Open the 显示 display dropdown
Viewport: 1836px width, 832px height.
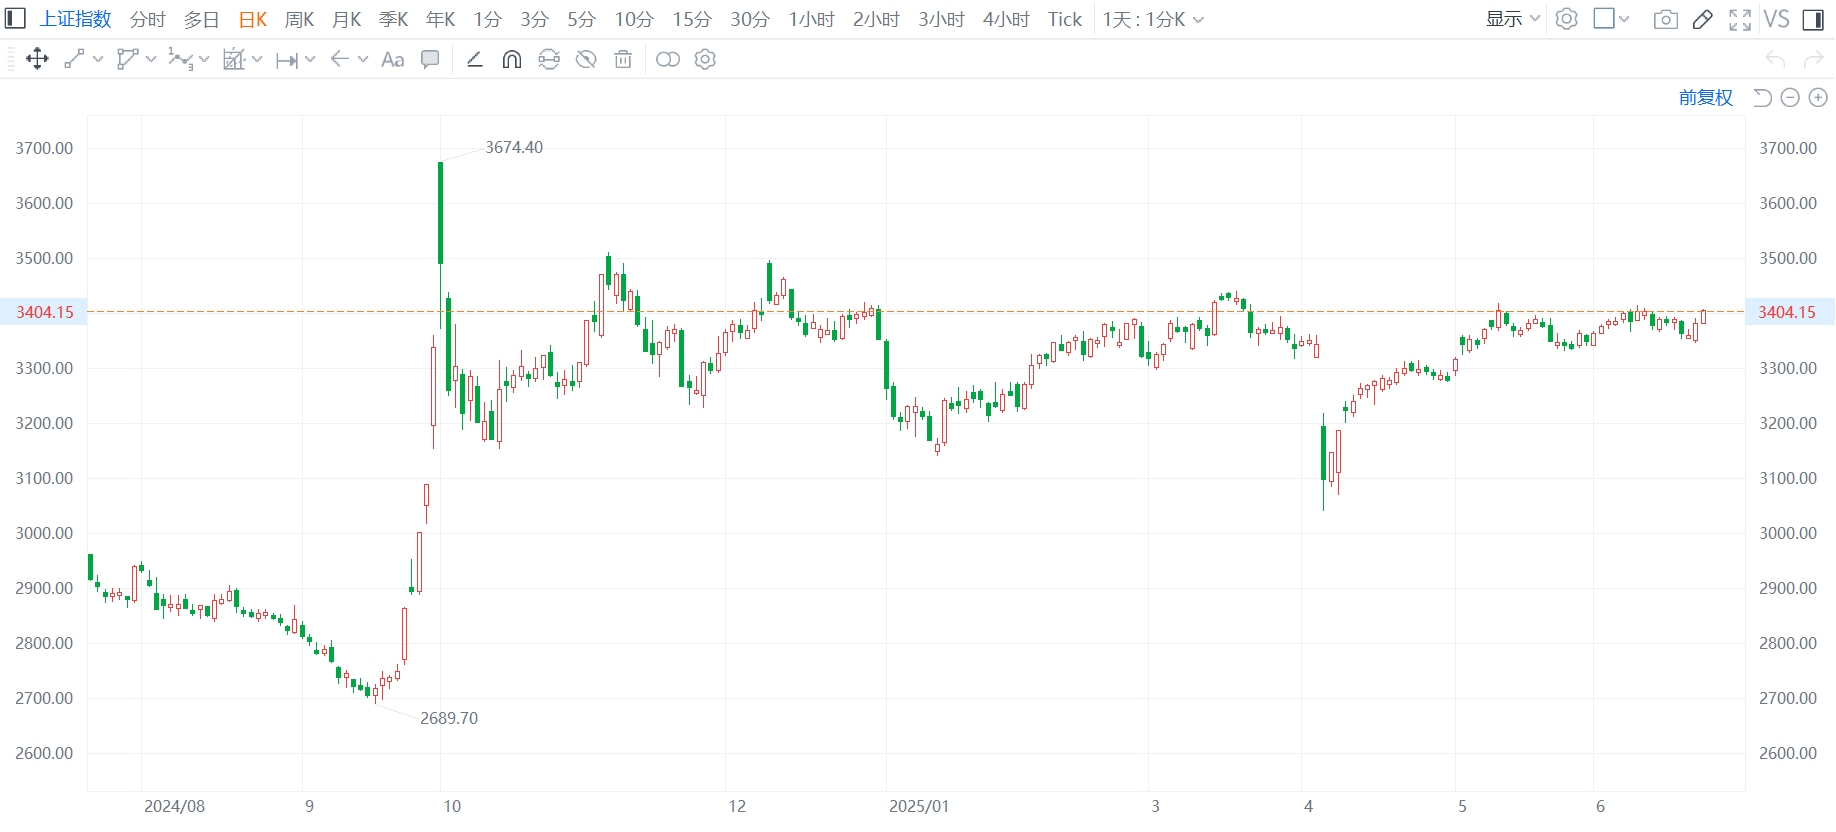(x=1512, y=19)
